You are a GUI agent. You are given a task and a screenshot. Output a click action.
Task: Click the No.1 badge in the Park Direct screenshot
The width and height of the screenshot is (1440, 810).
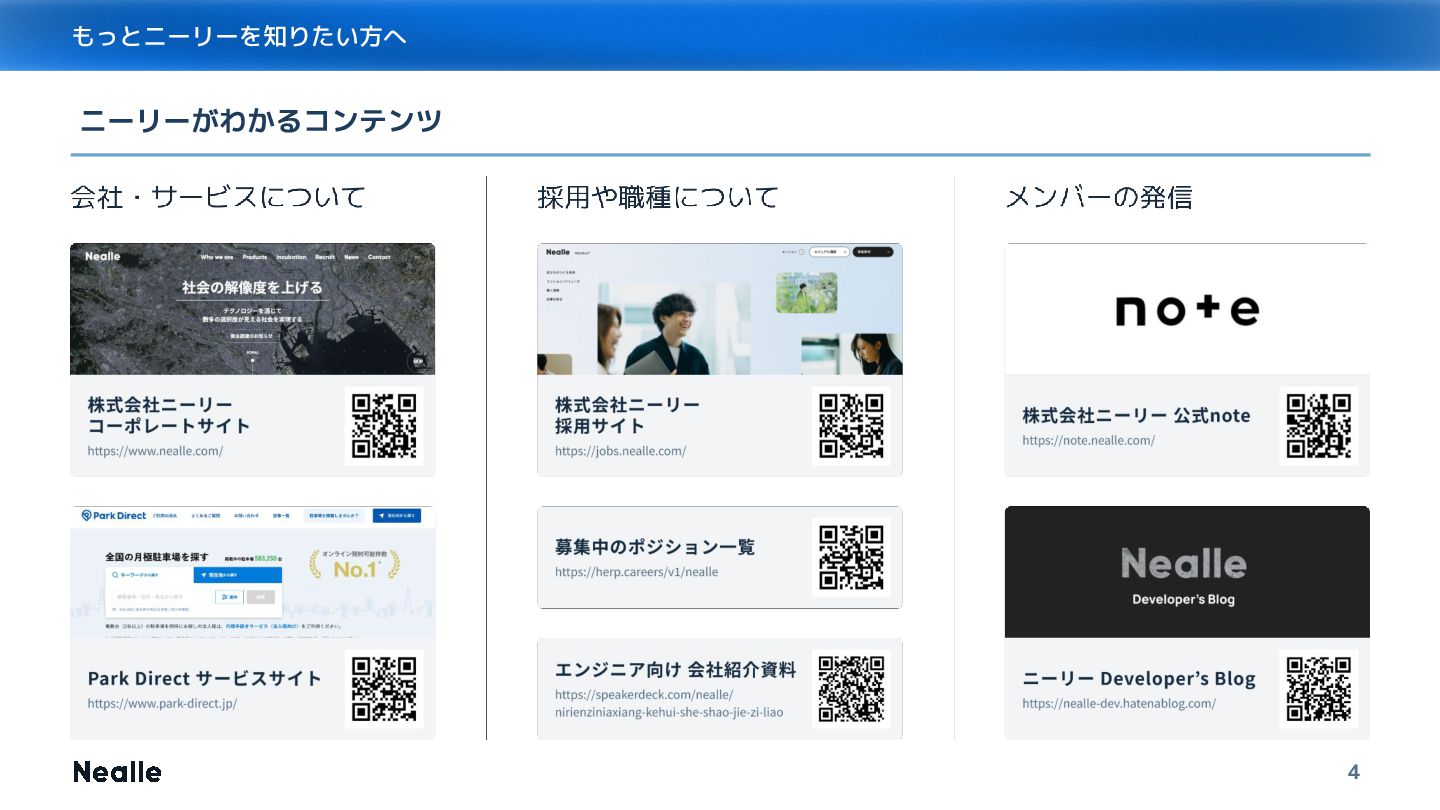tap(354, 566)
